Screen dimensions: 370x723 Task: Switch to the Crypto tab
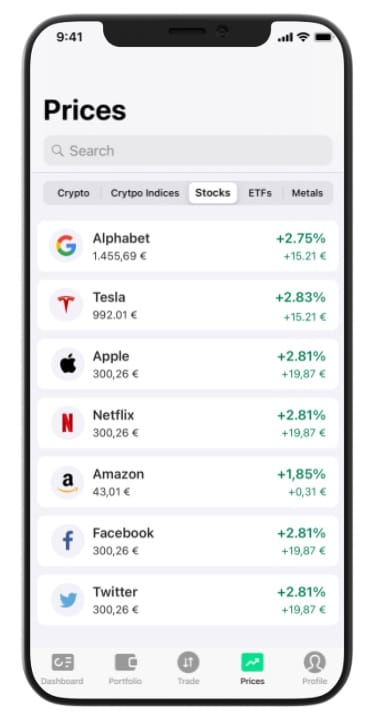pyautogui.click(x=73, y=193)
